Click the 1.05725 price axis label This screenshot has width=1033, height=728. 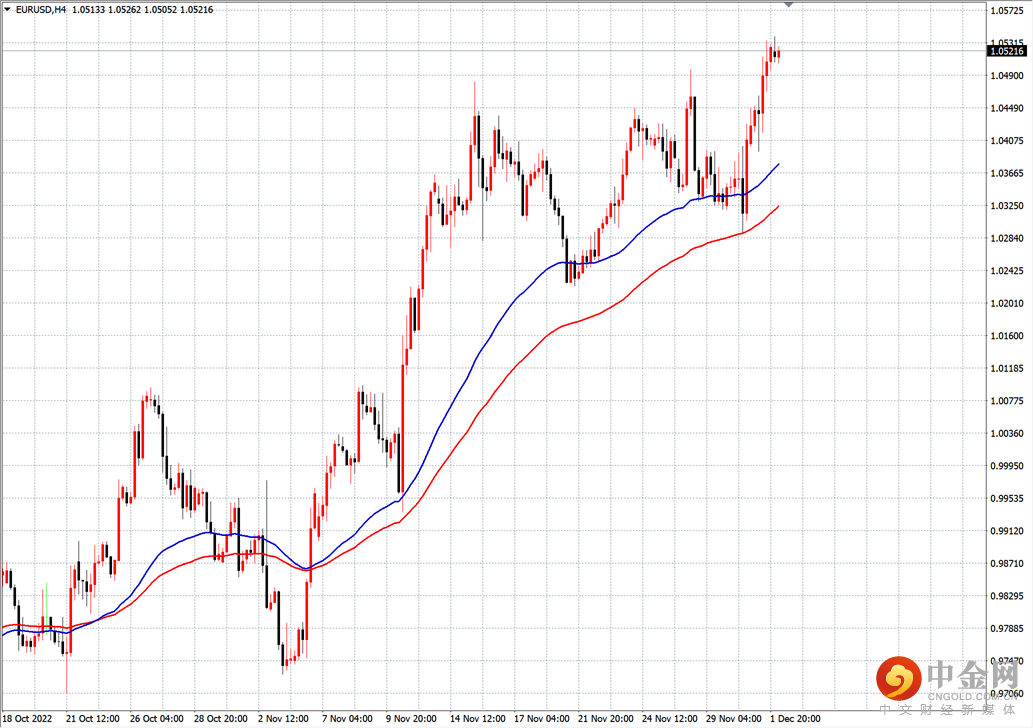[1005, 11]
